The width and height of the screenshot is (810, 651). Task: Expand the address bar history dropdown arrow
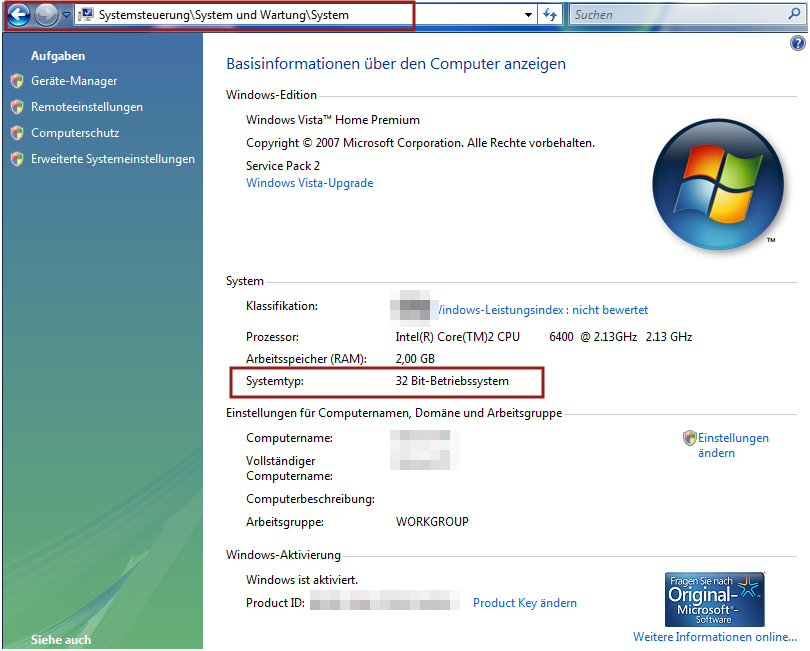[x=528, y=15]
